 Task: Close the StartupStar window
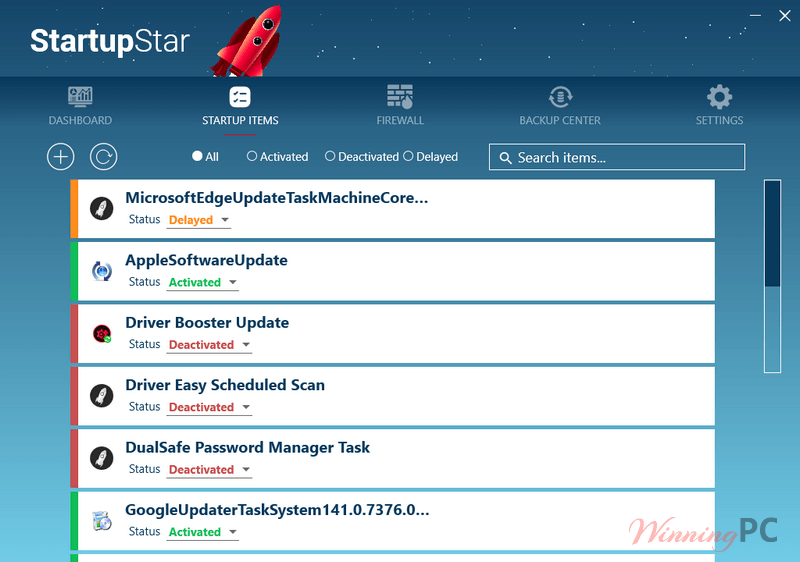pyautogui.click(x=785, y=16)
